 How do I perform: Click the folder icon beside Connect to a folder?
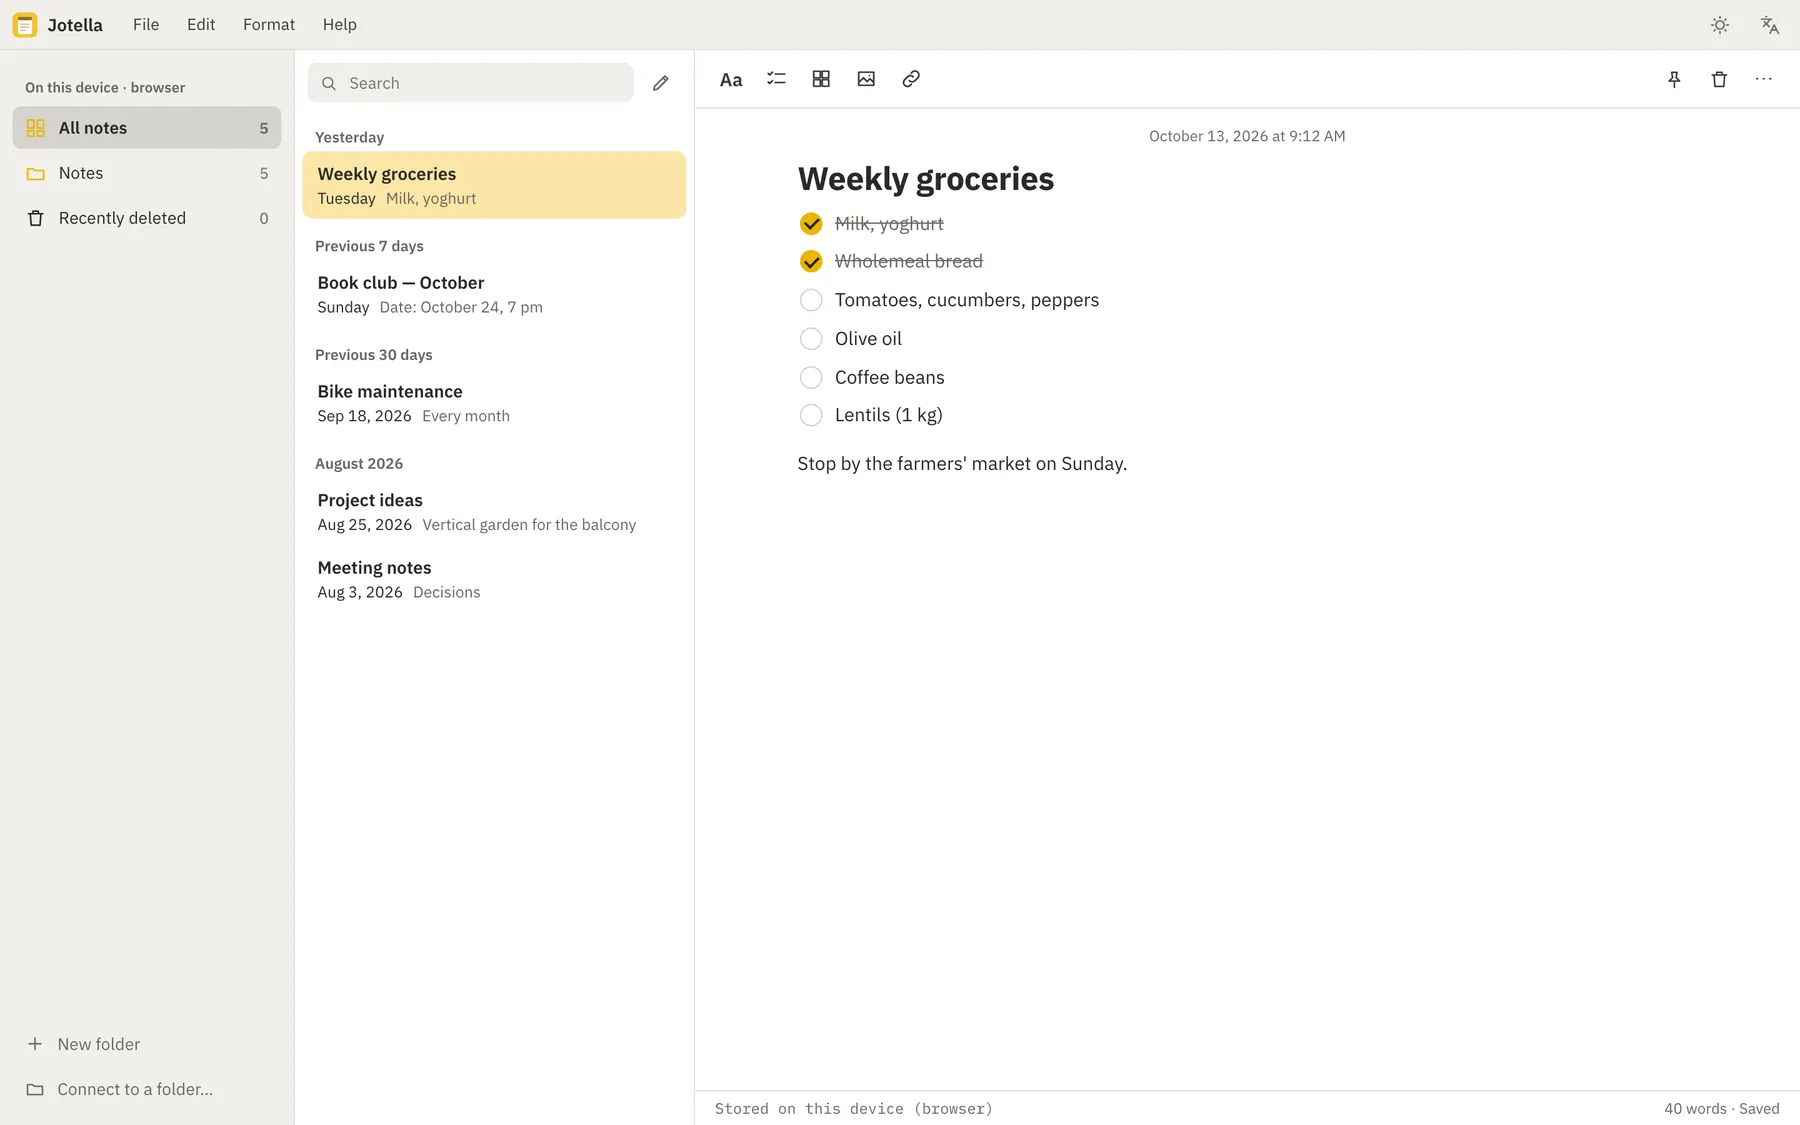pos(35,1089)
